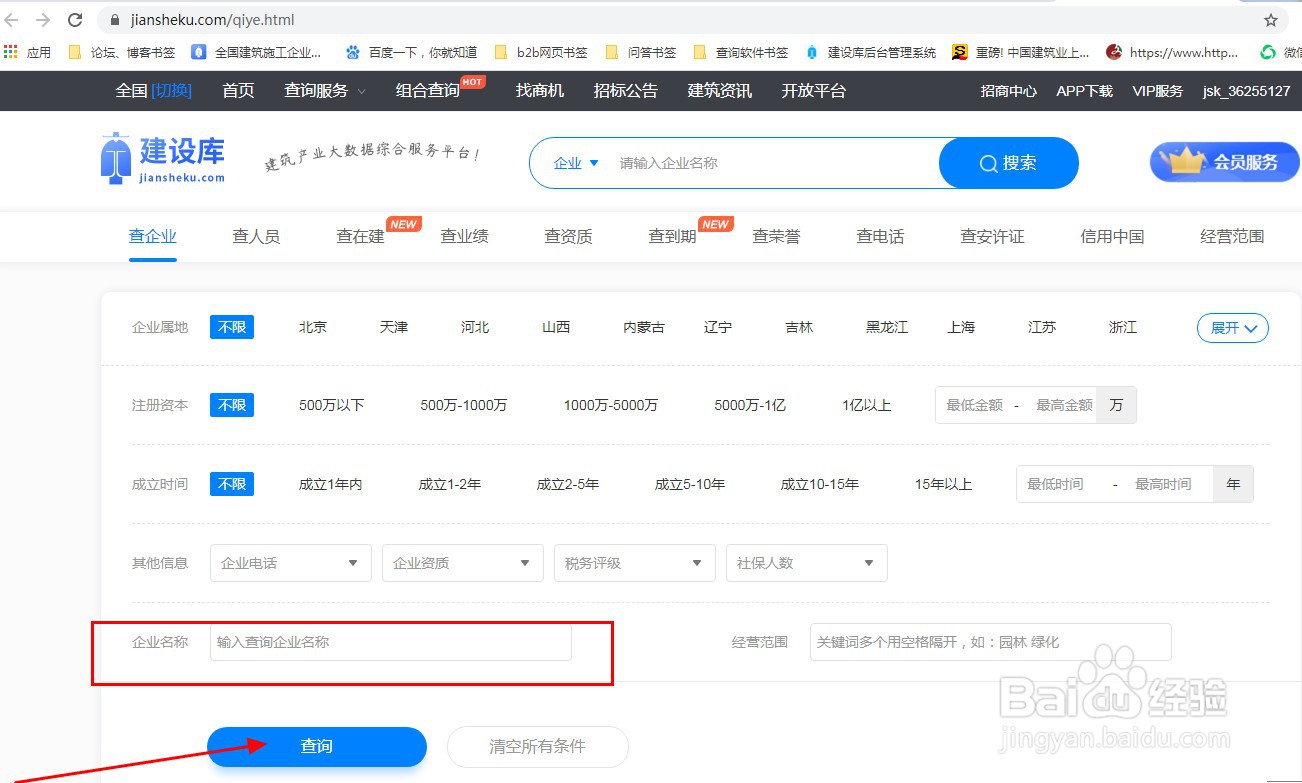Click the 请输入企业名称 search field
This screenshot has height=783, width=1302.
coord(775,163)
